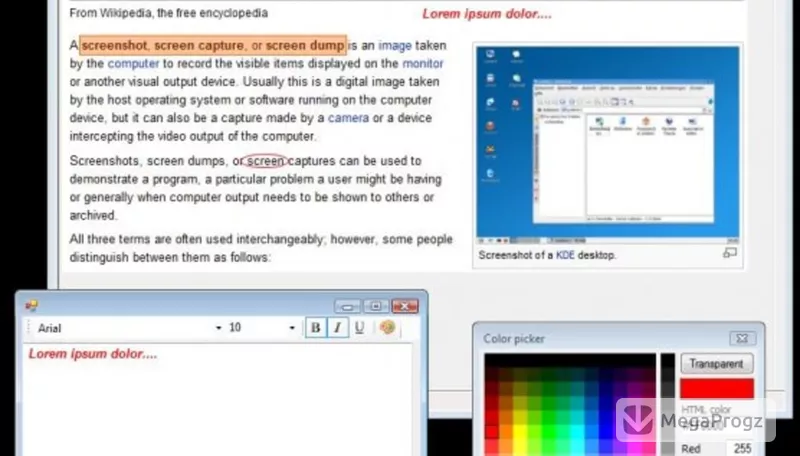Pick a color from the palette grid

[x=570, y=404]
